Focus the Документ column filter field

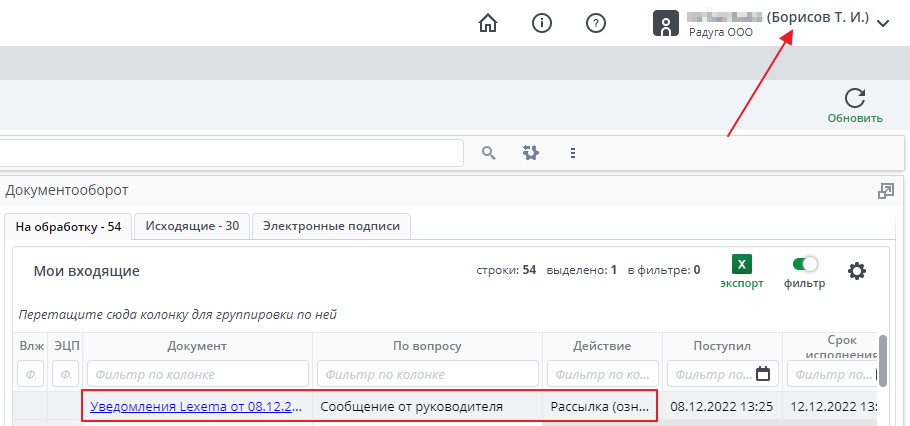[x=198, y=374]
